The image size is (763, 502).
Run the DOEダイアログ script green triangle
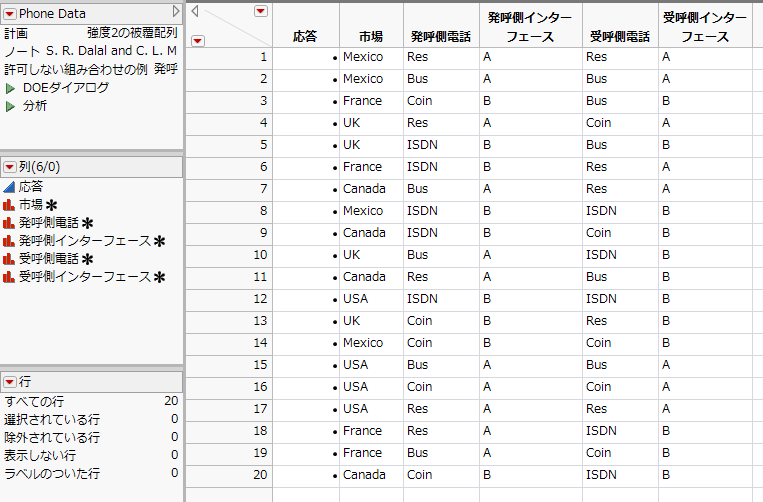10,88
